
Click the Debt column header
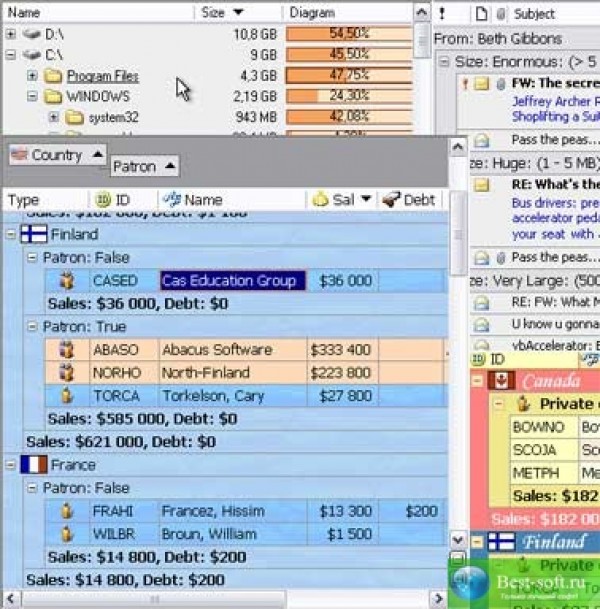point(412,200)
